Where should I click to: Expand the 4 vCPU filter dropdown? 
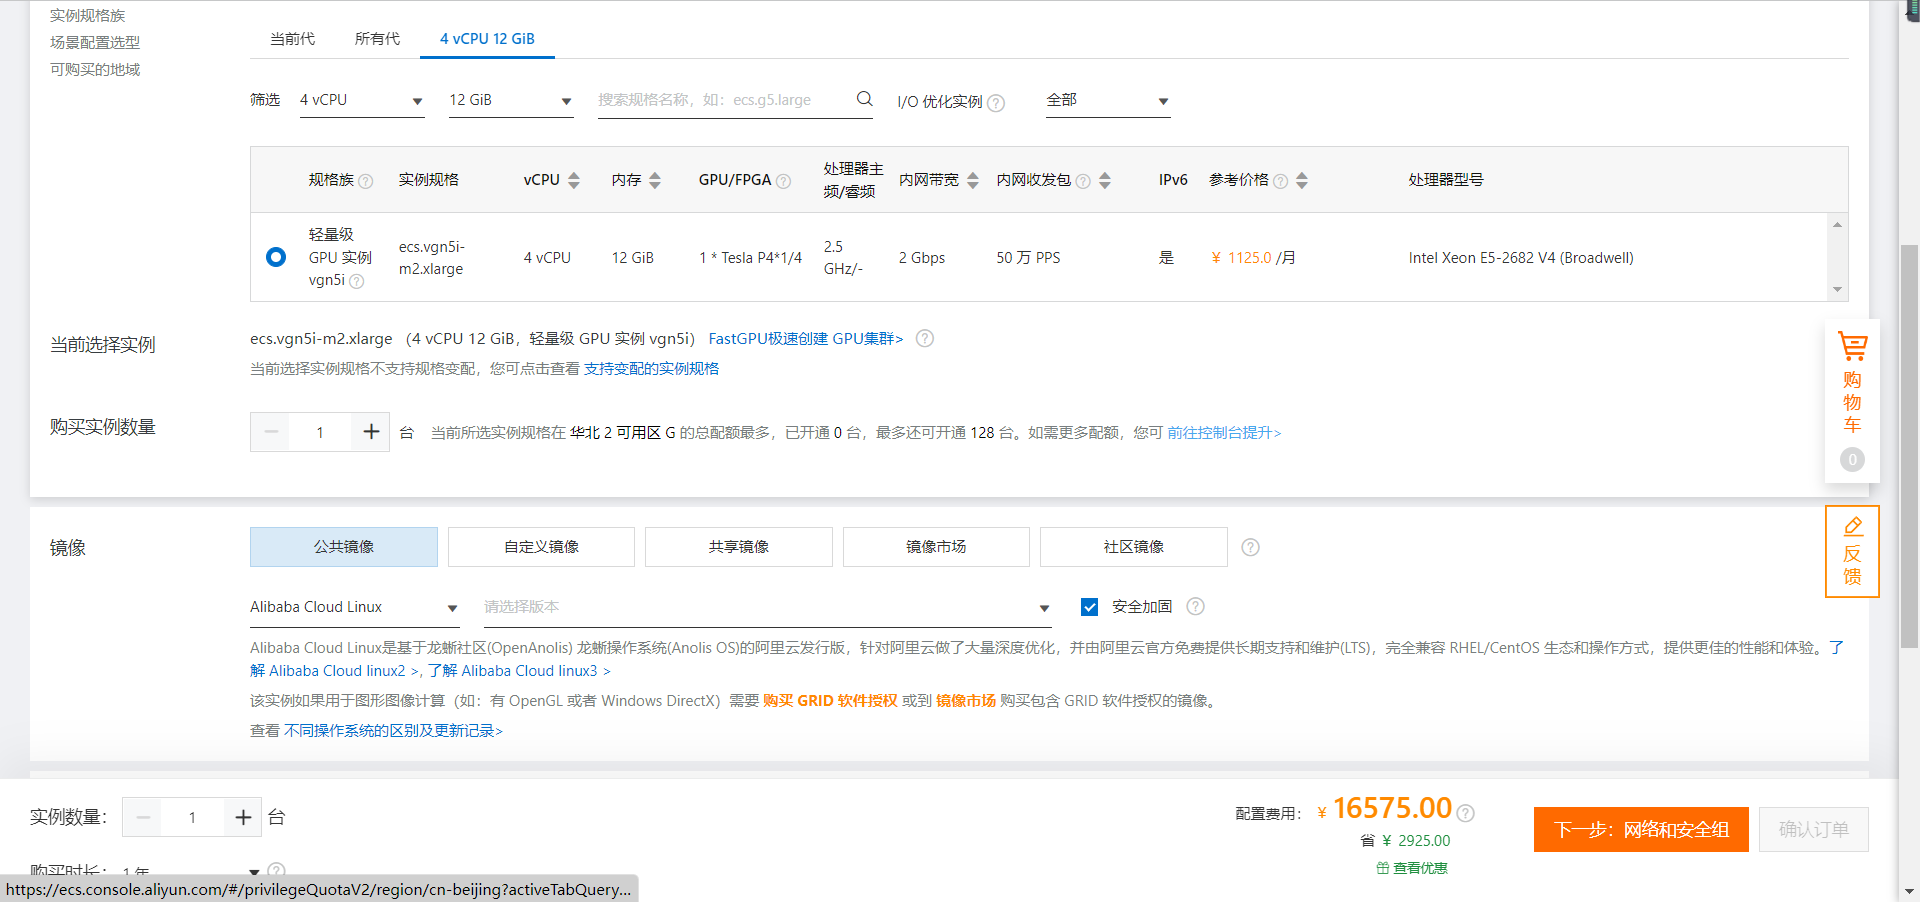[362, 100]
